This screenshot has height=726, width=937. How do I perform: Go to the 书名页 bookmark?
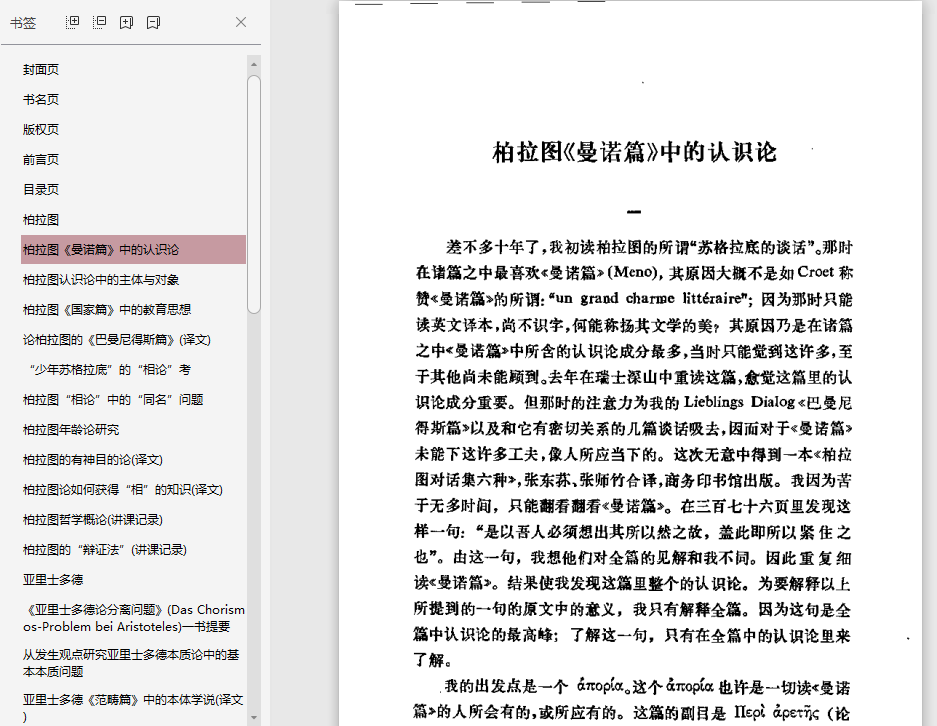[x=41, y=100]
